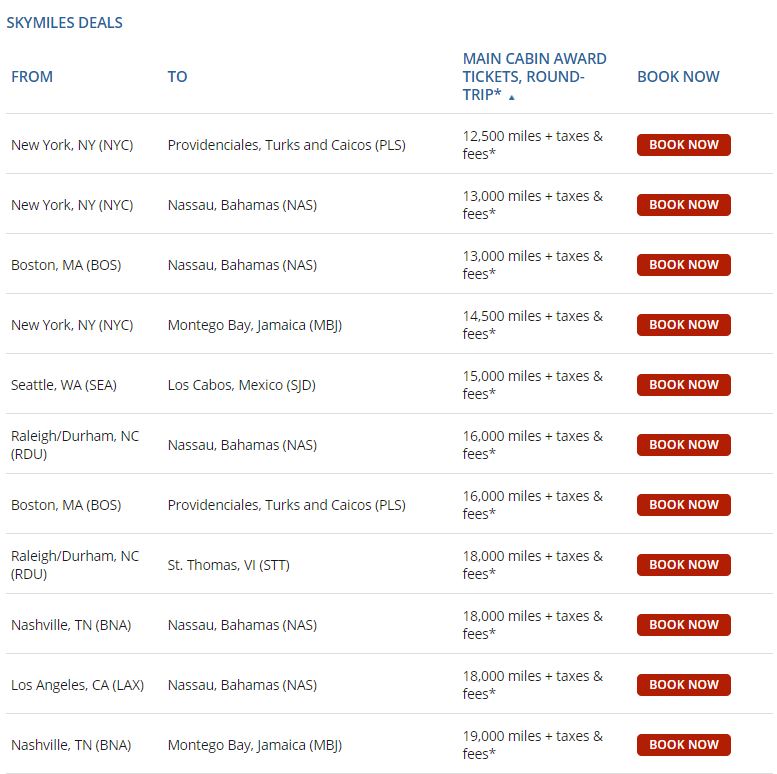
Task: Click the sort arrow beside Main Cabin Award header
Action: click(x=512, y=98)
